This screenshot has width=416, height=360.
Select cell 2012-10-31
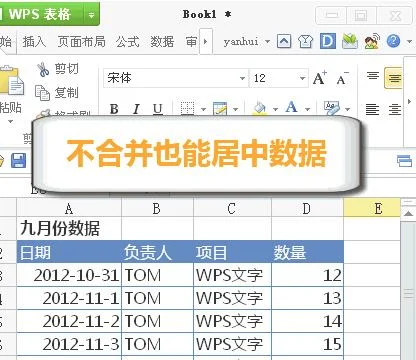pyautogui.click(x=69, y=275)
